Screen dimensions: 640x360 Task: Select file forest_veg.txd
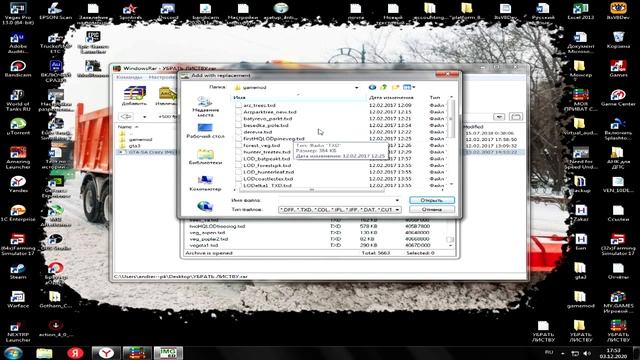(x=262, y=145)
